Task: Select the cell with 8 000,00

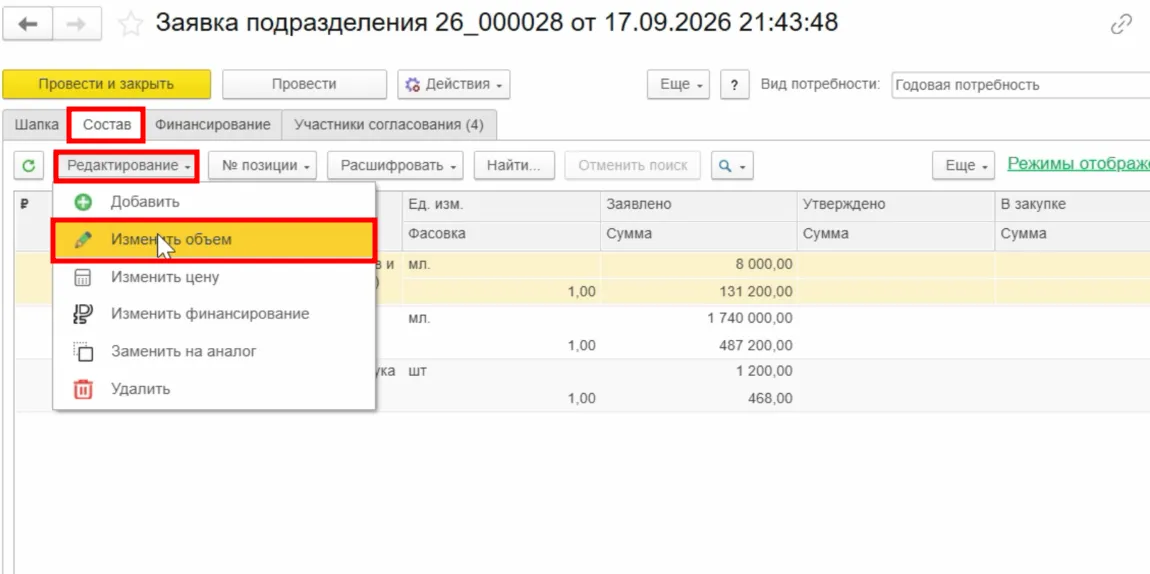Action: (x=698, y=266)
